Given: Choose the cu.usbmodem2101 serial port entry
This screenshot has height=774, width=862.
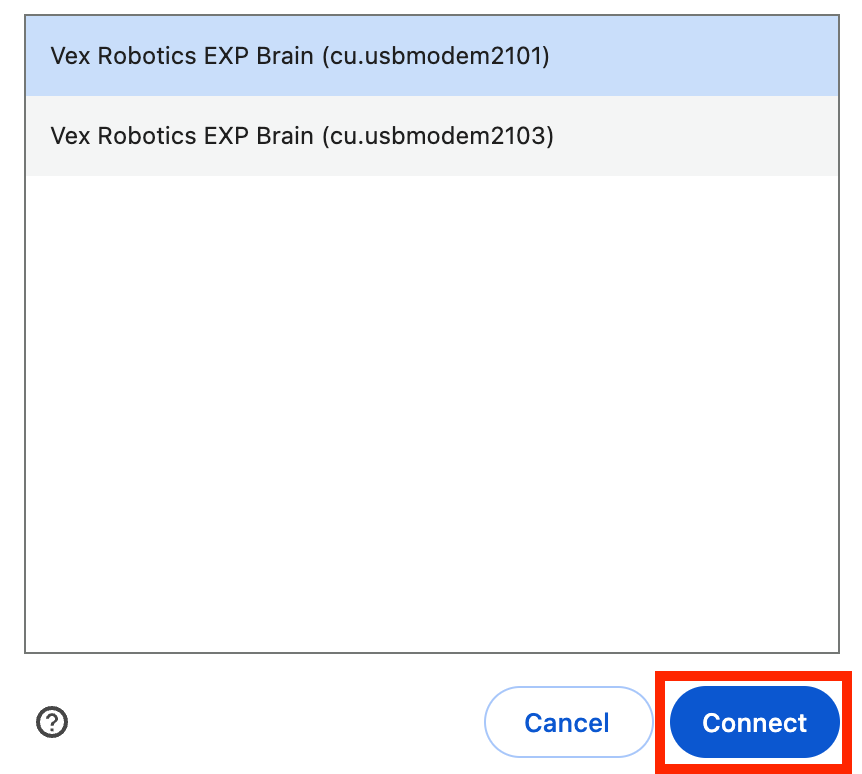Looking at the screenshot, I should pos(300,56).
